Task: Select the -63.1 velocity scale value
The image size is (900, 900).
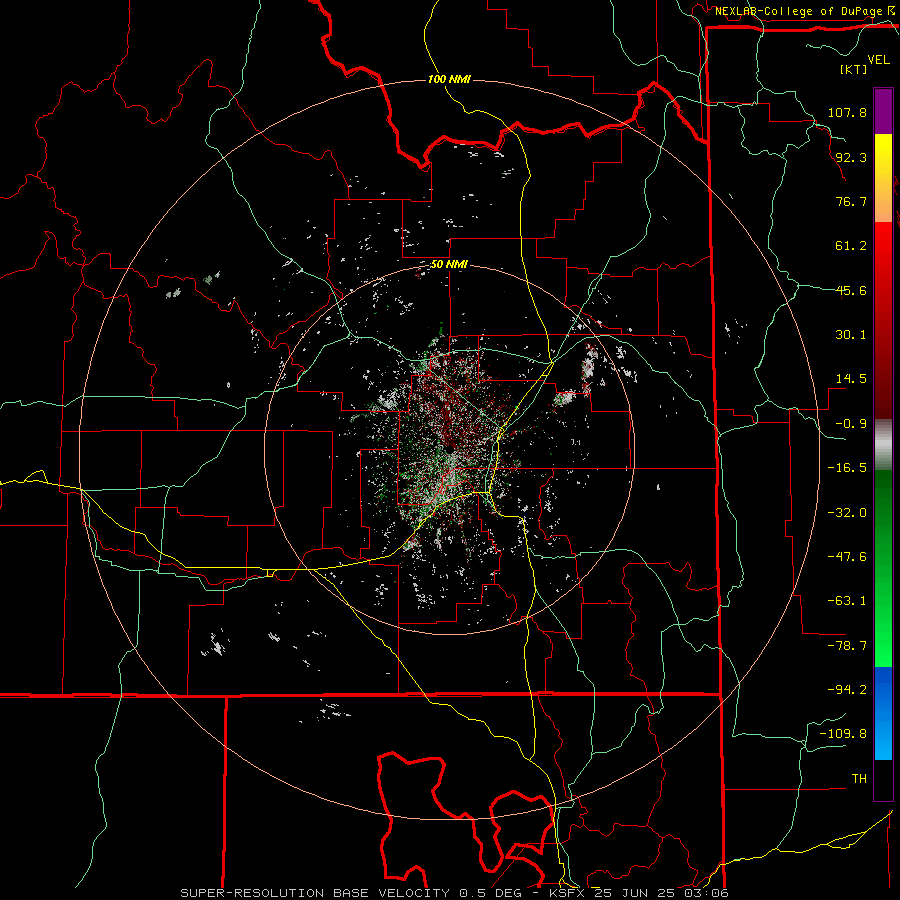Action: point(847,601)
